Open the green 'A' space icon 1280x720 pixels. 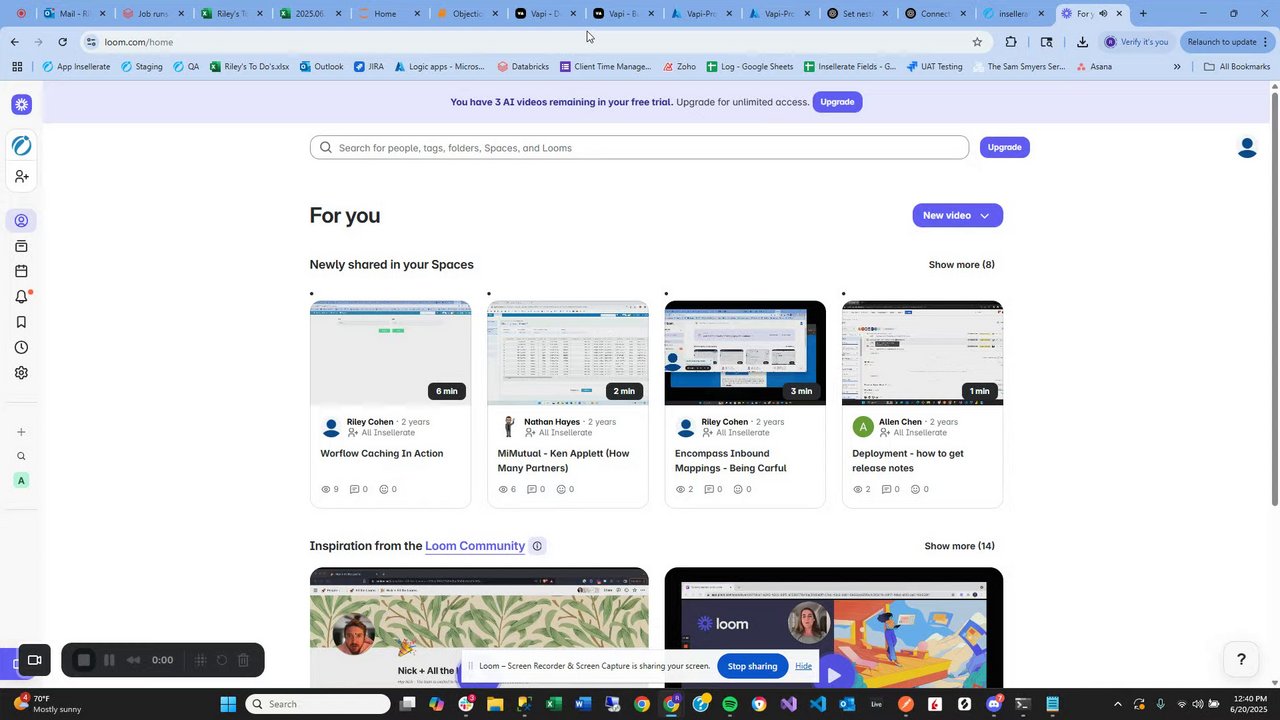tap(21, 481)
